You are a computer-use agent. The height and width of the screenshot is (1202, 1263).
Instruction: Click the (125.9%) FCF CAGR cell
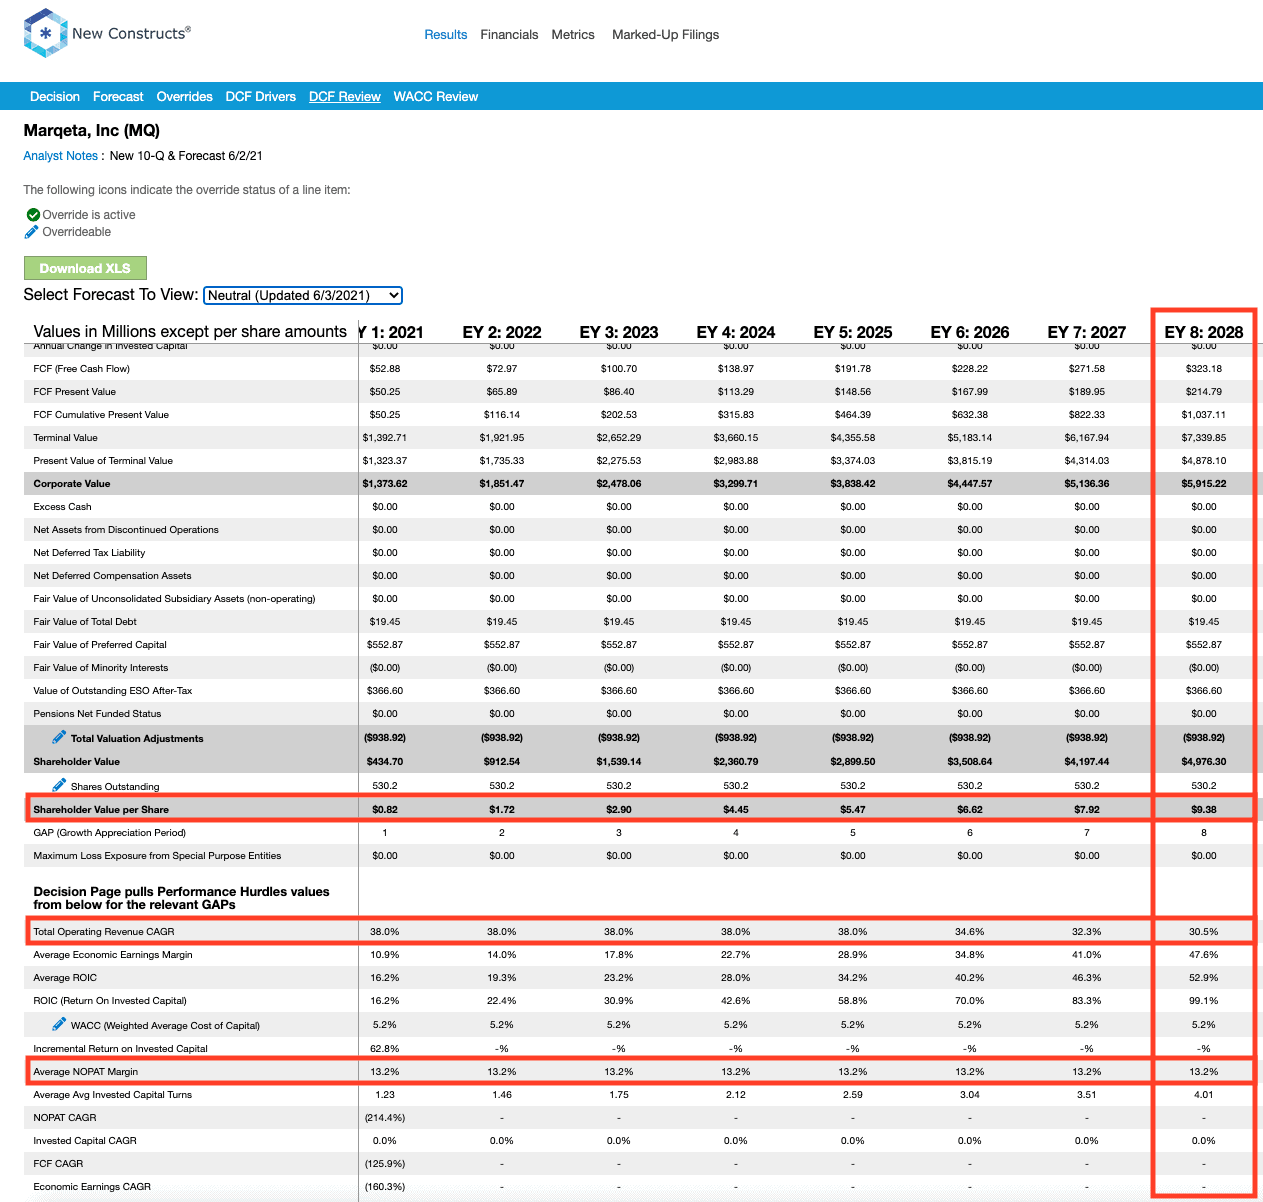[385, 1163]
